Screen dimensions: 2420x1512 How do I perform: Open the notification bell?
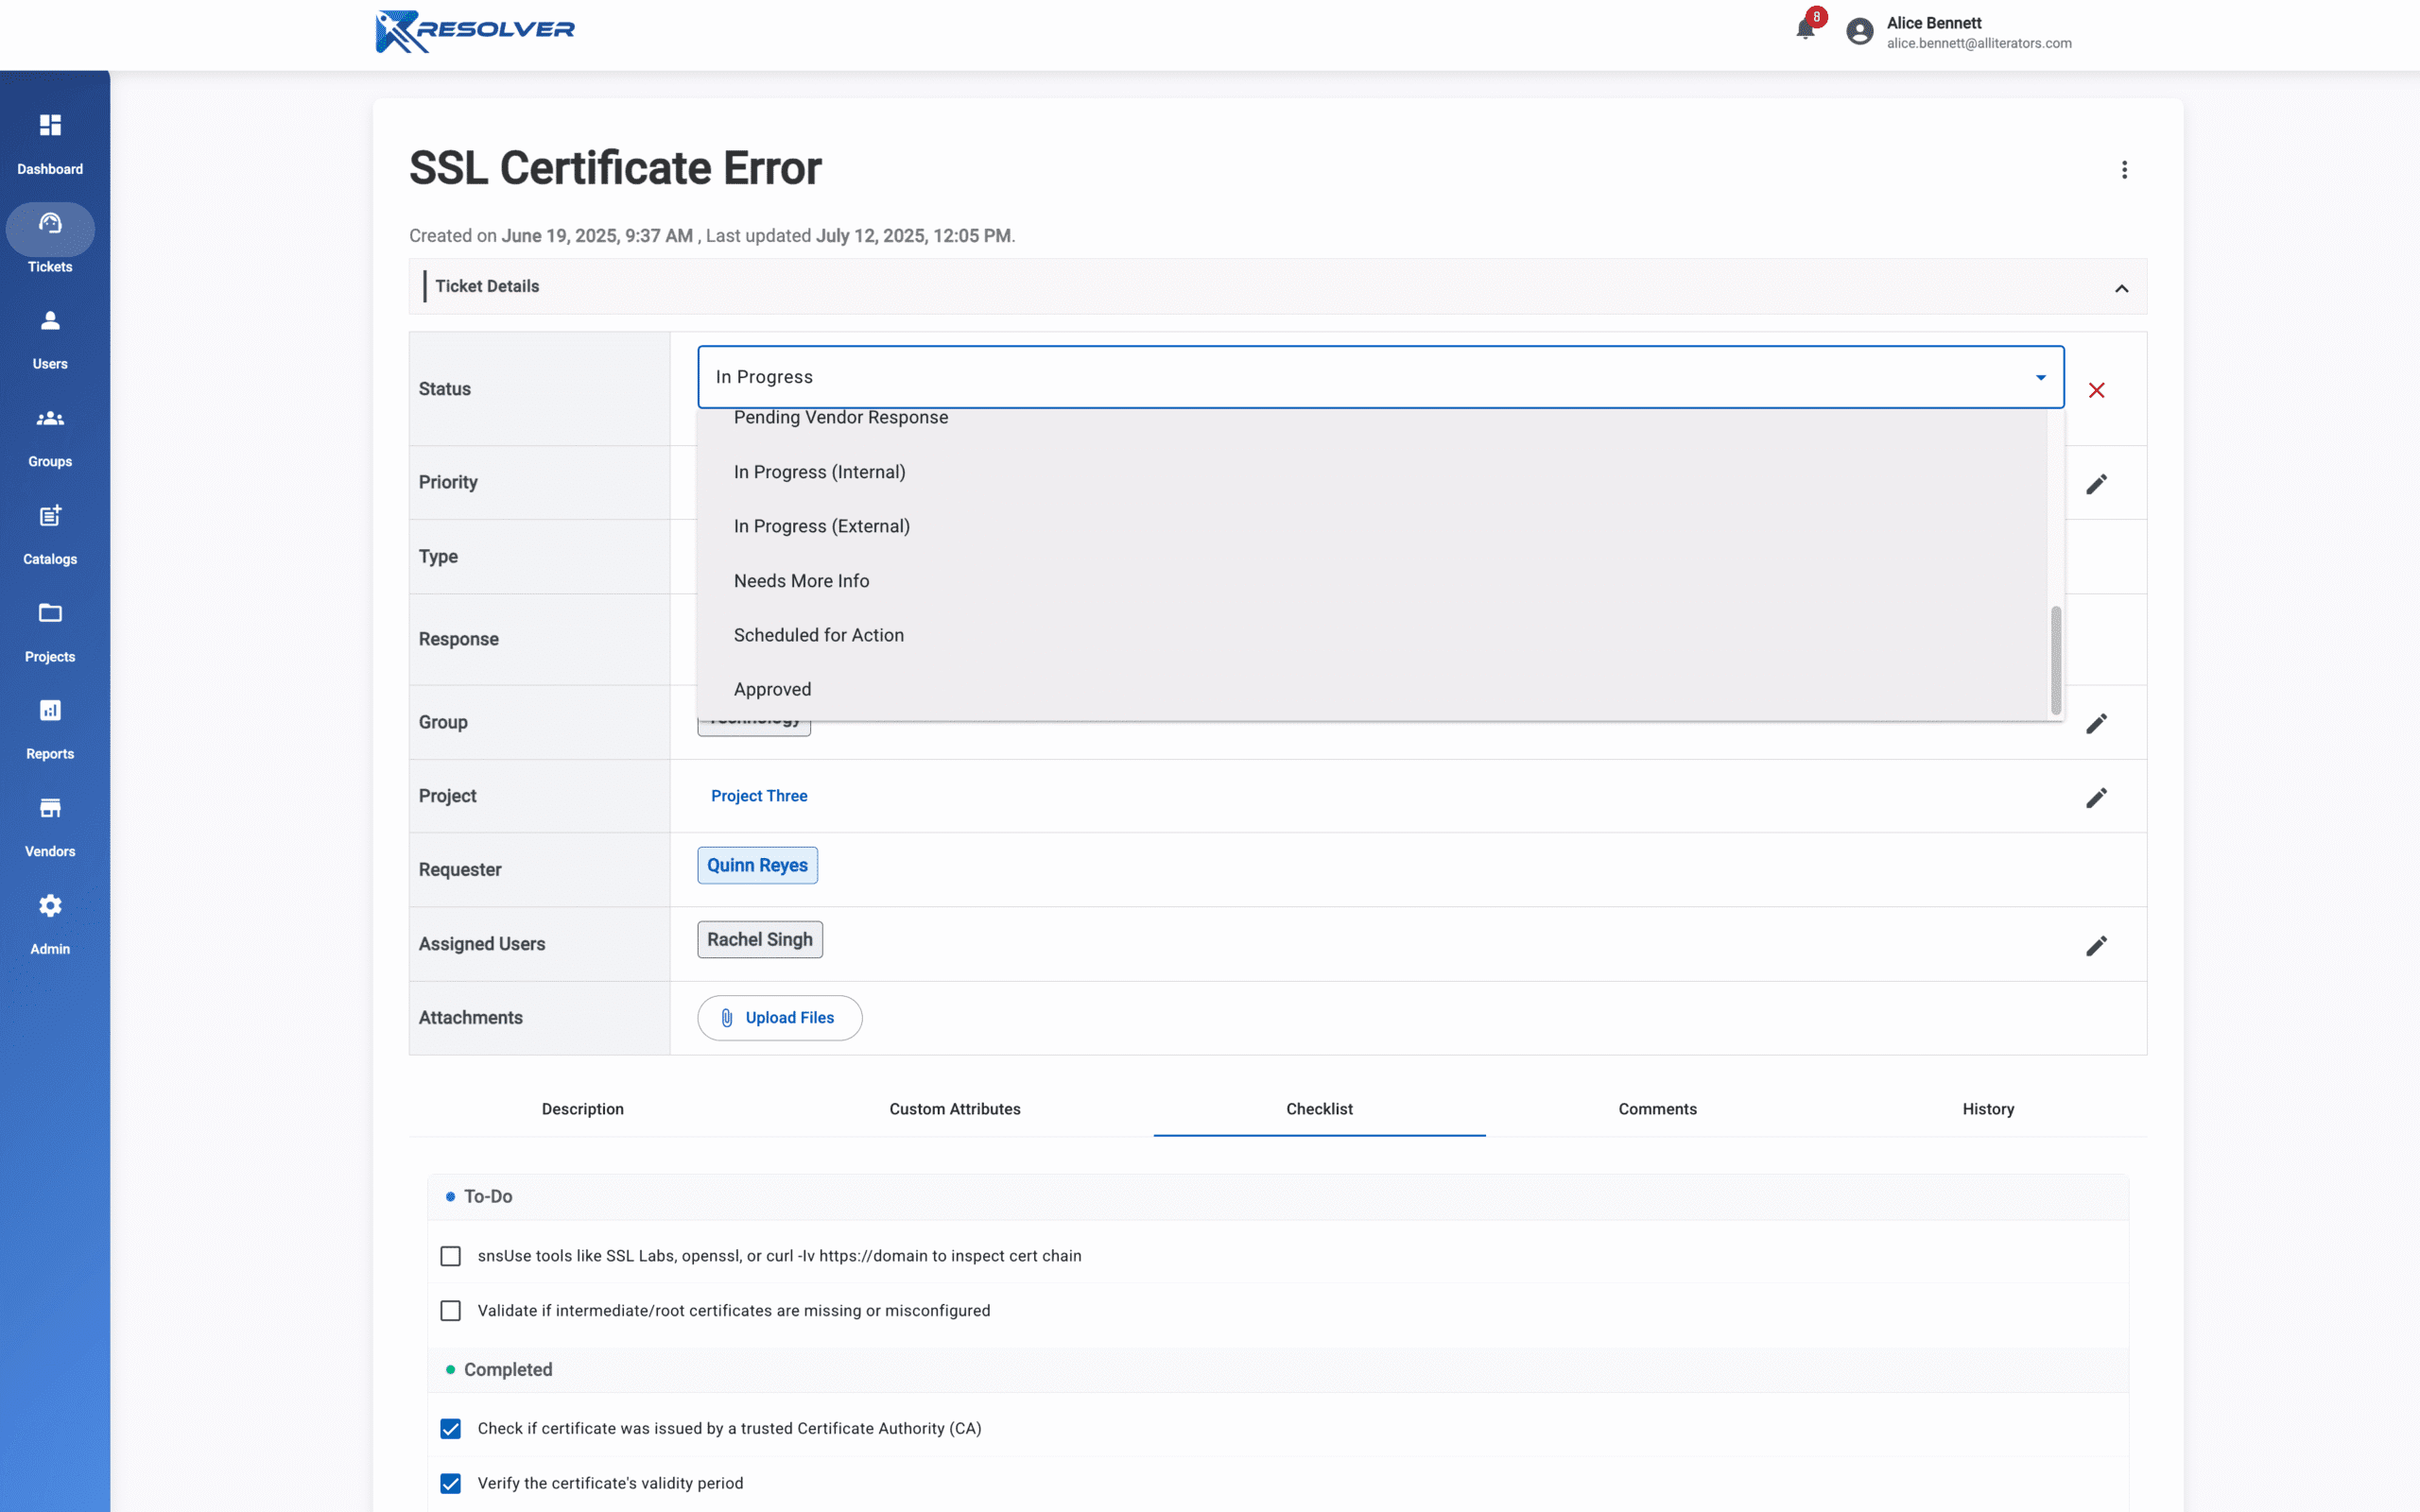1805,27
